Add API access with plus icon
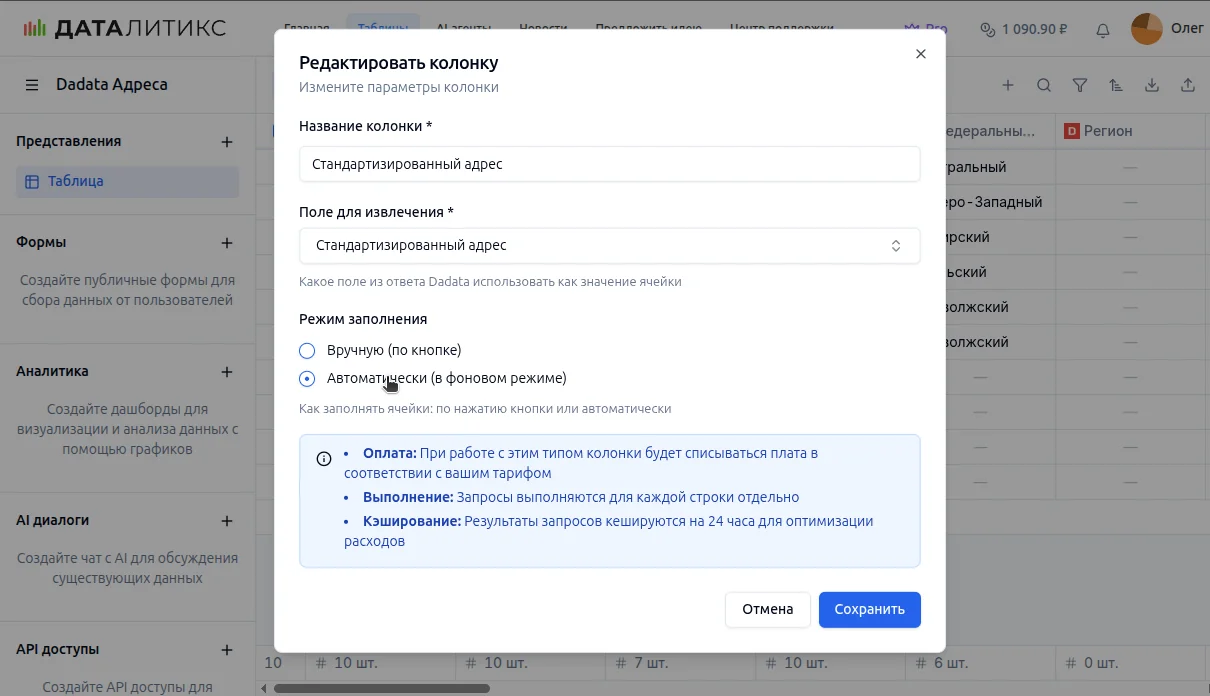 coord(227,650)
